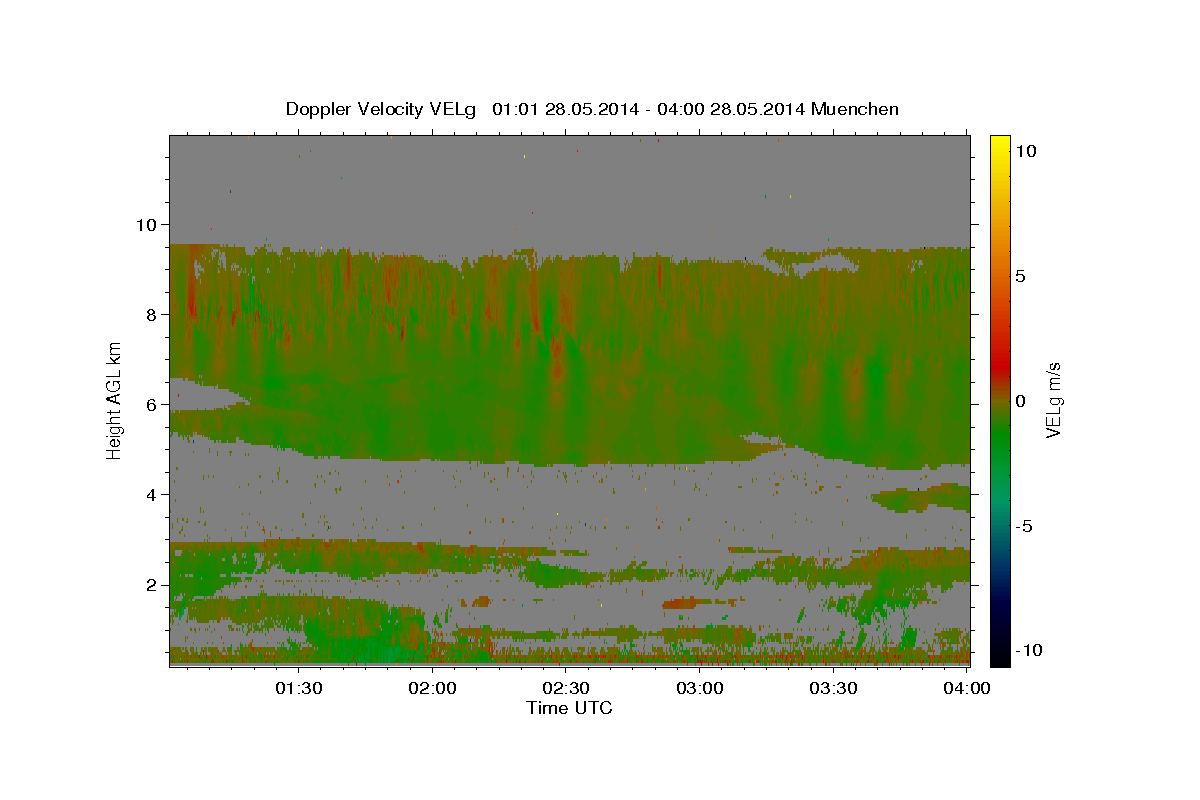Click the 04:00 time tick label
This screenshot has height=800, width=1200.
(x=967, y=688)
